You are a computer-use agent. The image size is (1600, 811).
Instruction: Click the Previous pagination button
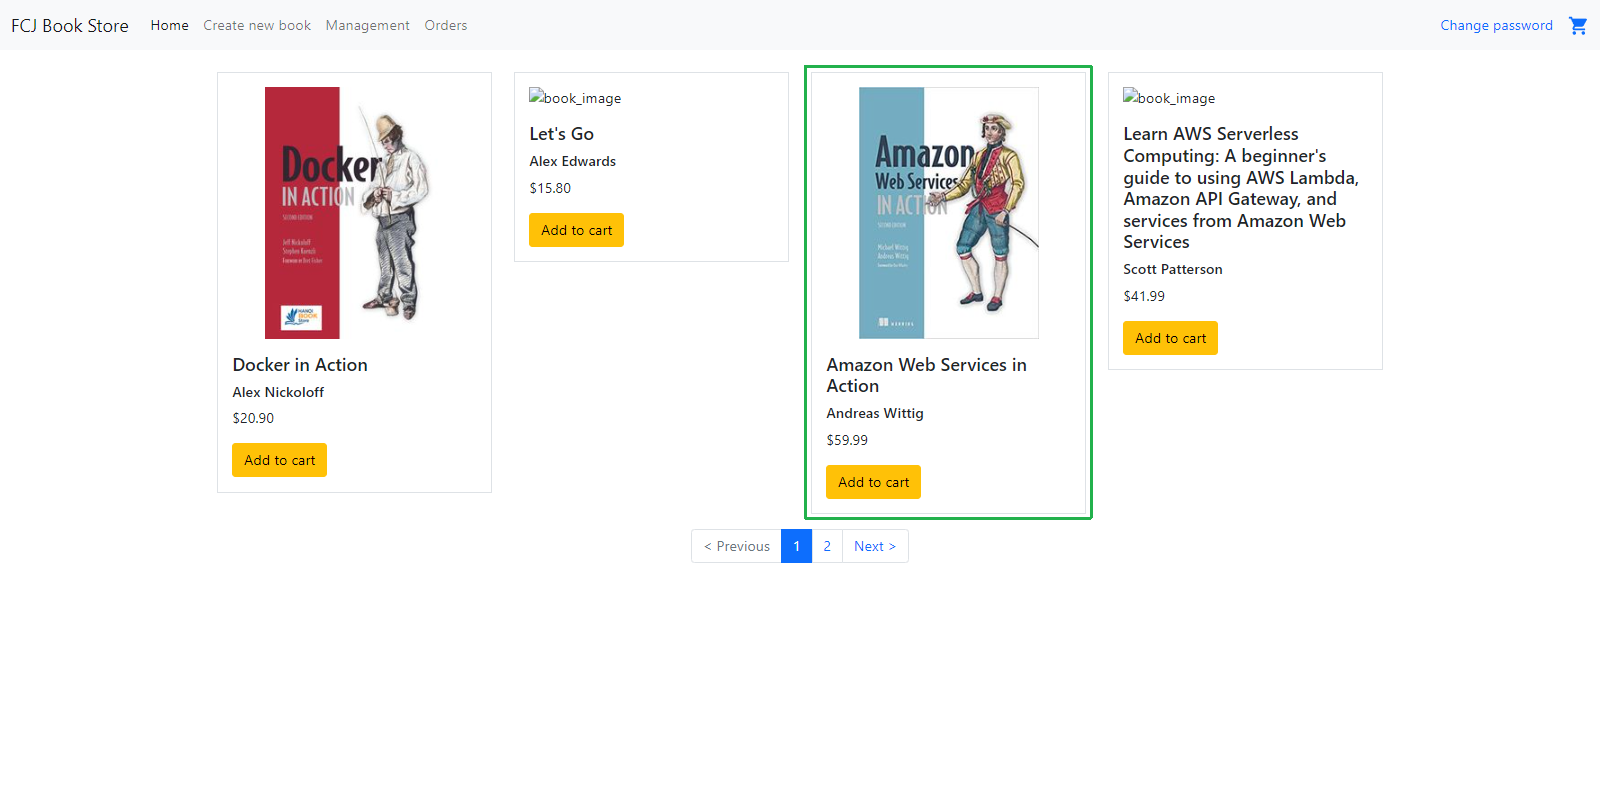coord(736,546)
